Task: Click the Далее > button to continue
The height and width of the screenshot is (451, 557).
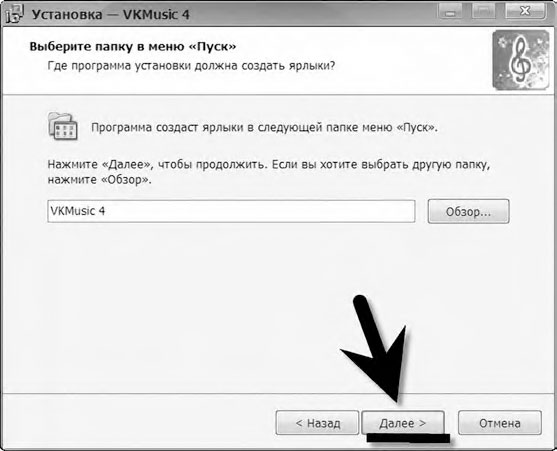Action: (403, 423)
